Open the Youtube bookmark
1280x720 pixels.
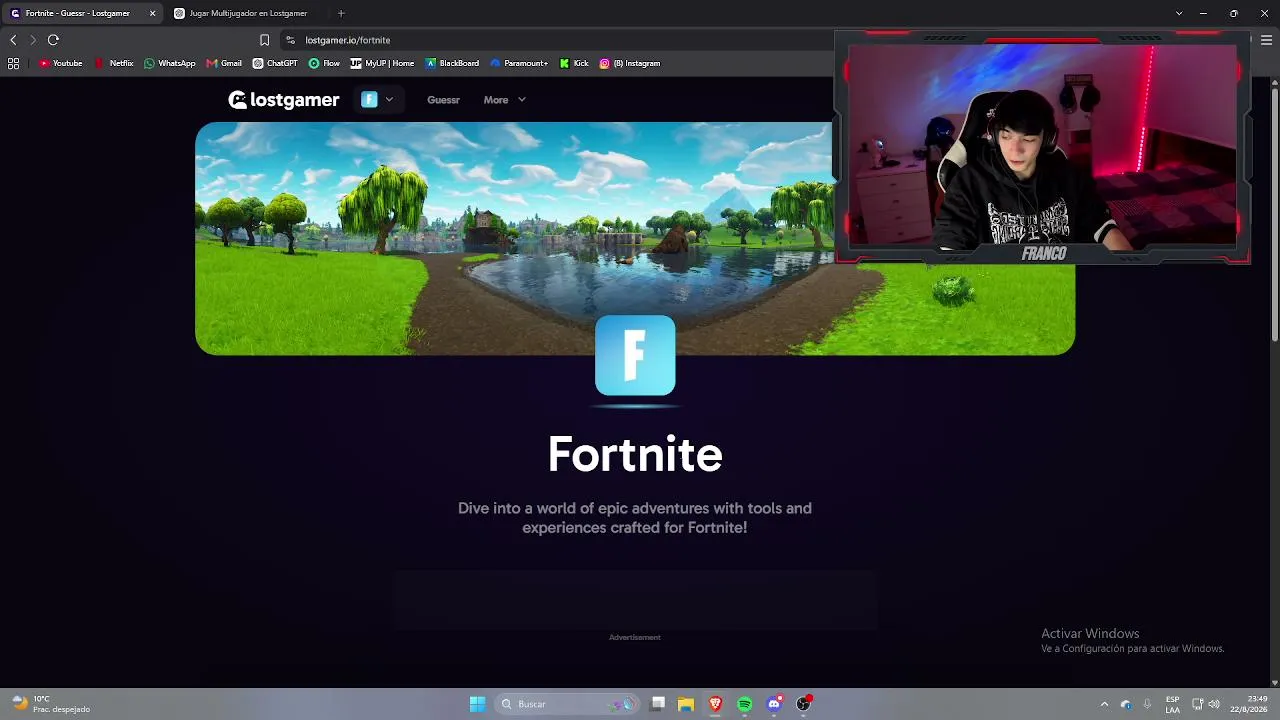(61, 63)
